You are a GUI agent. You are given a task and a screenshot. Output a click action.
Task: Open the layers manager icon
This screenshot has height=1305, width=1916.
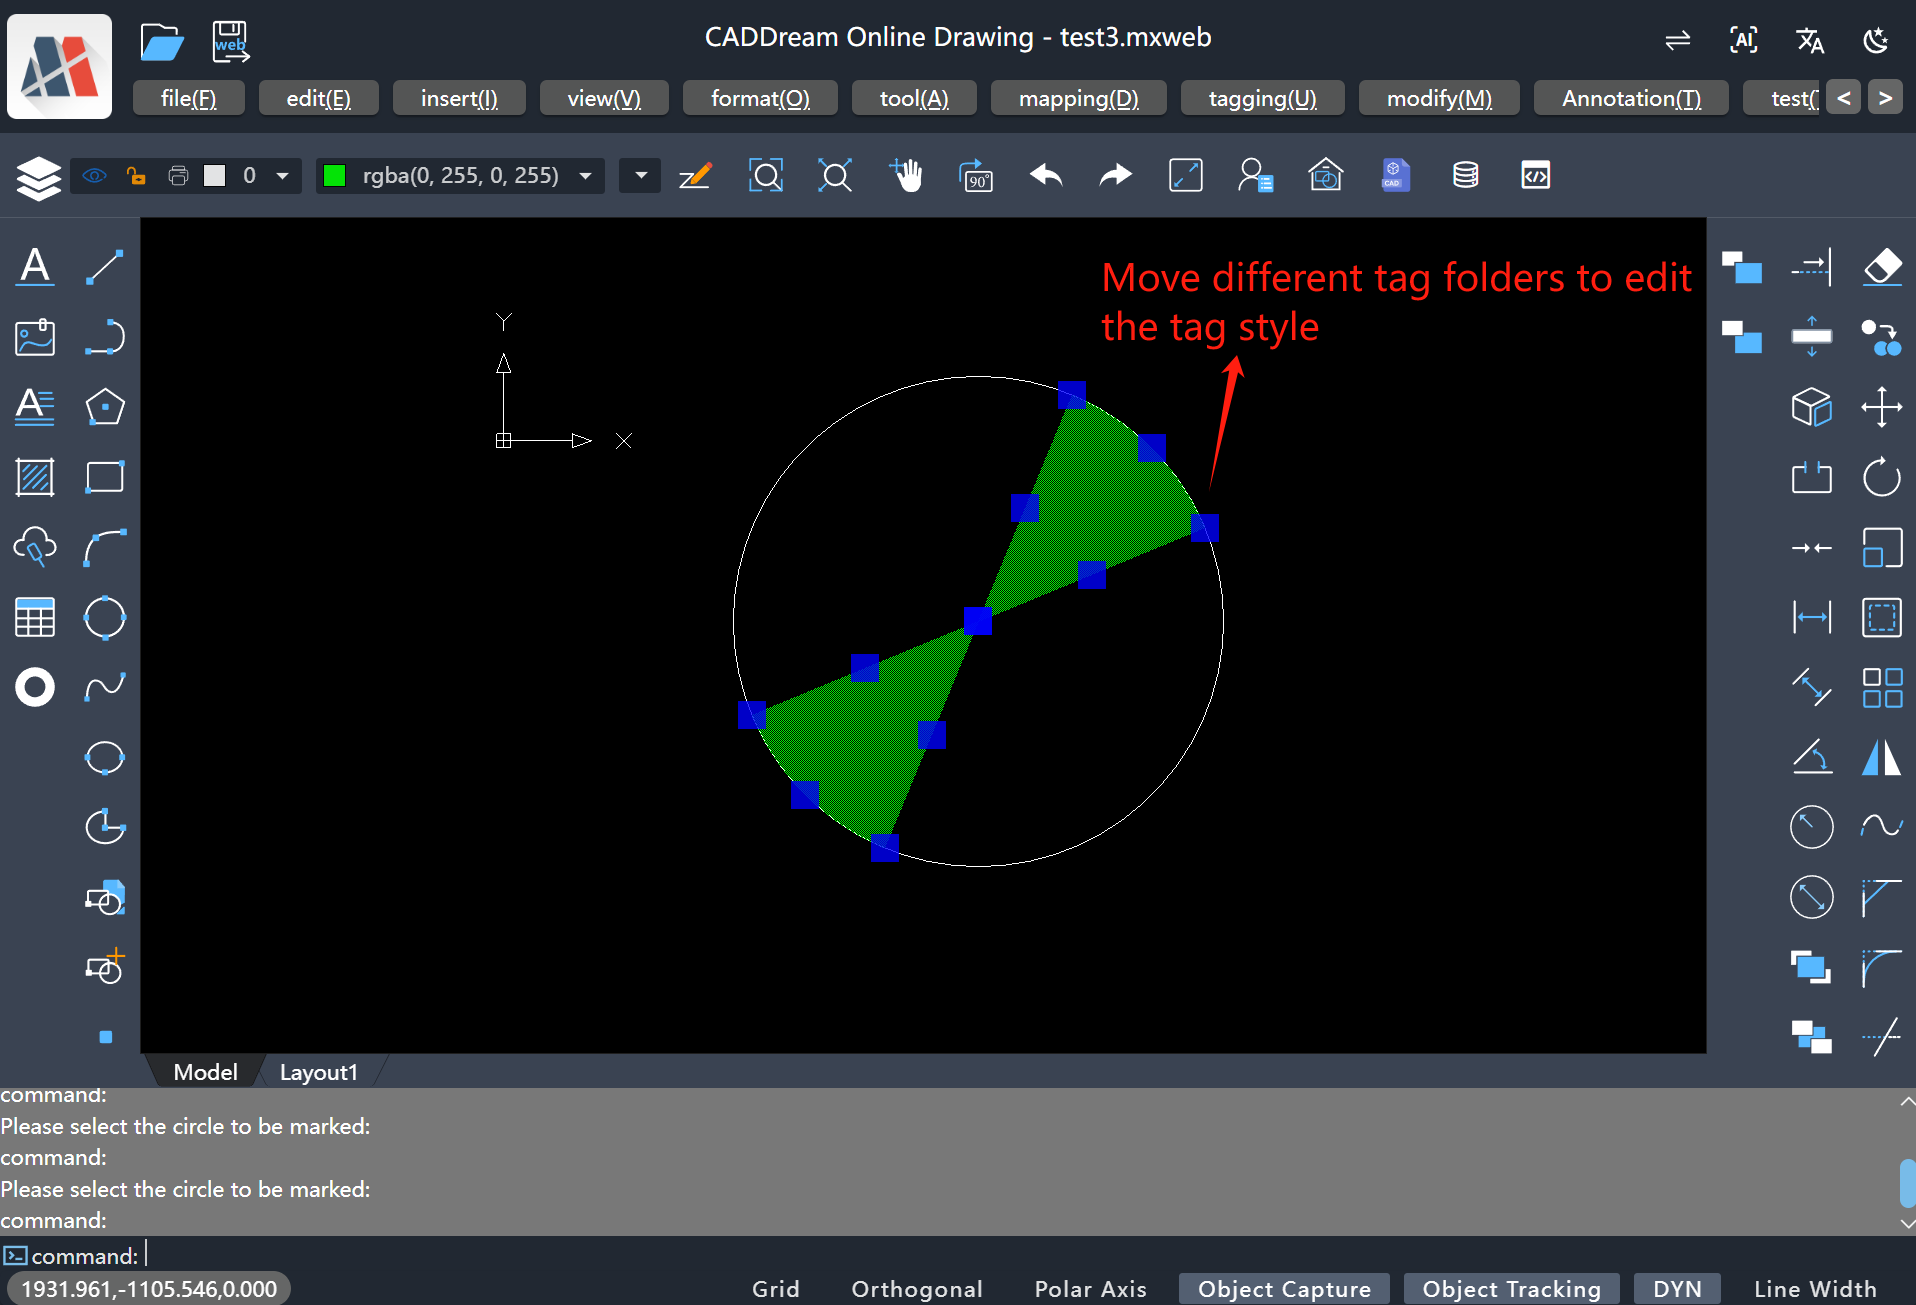39,178
